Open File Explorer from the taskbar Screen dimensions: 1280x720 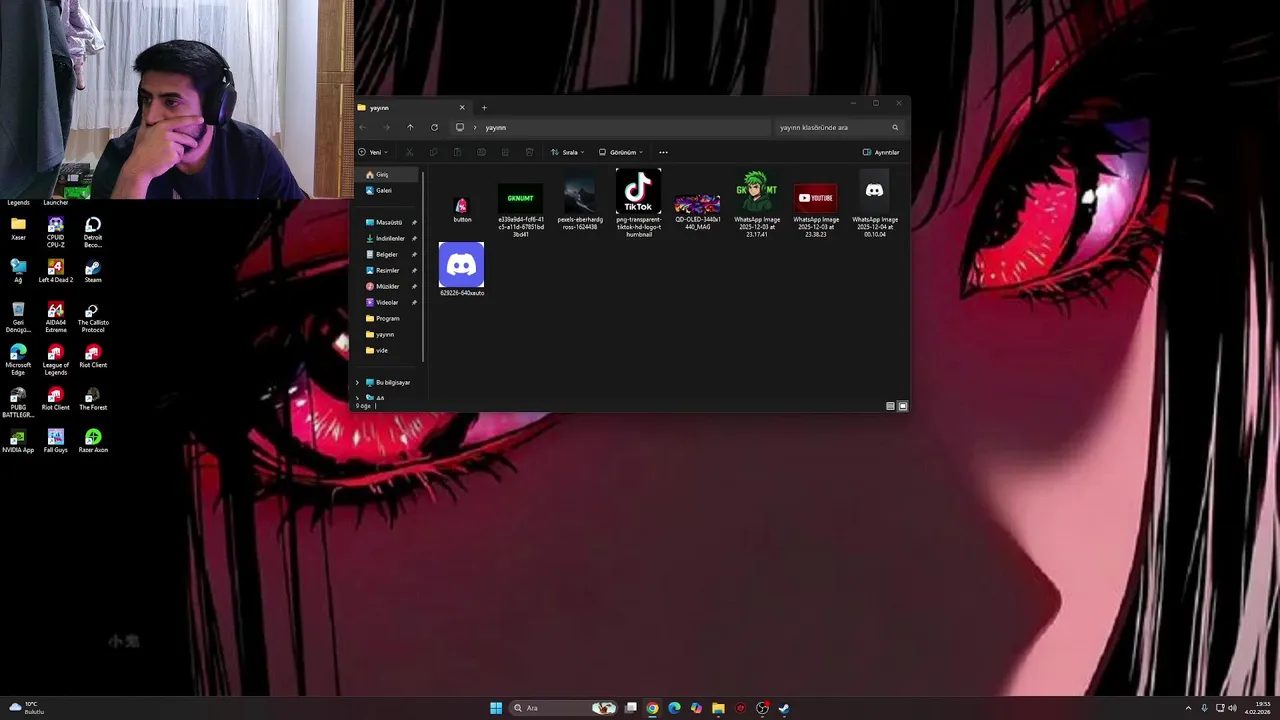(x=718, y=708)
